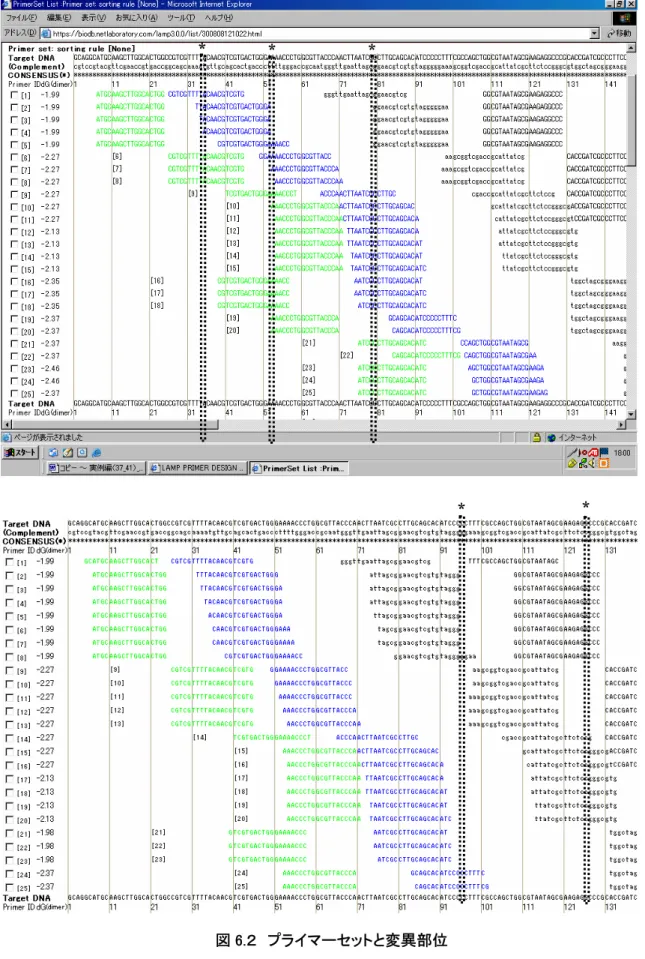Open the 編集(E) menu
Viewport: 645px width, 959px height.
click(x=59, y=18)
